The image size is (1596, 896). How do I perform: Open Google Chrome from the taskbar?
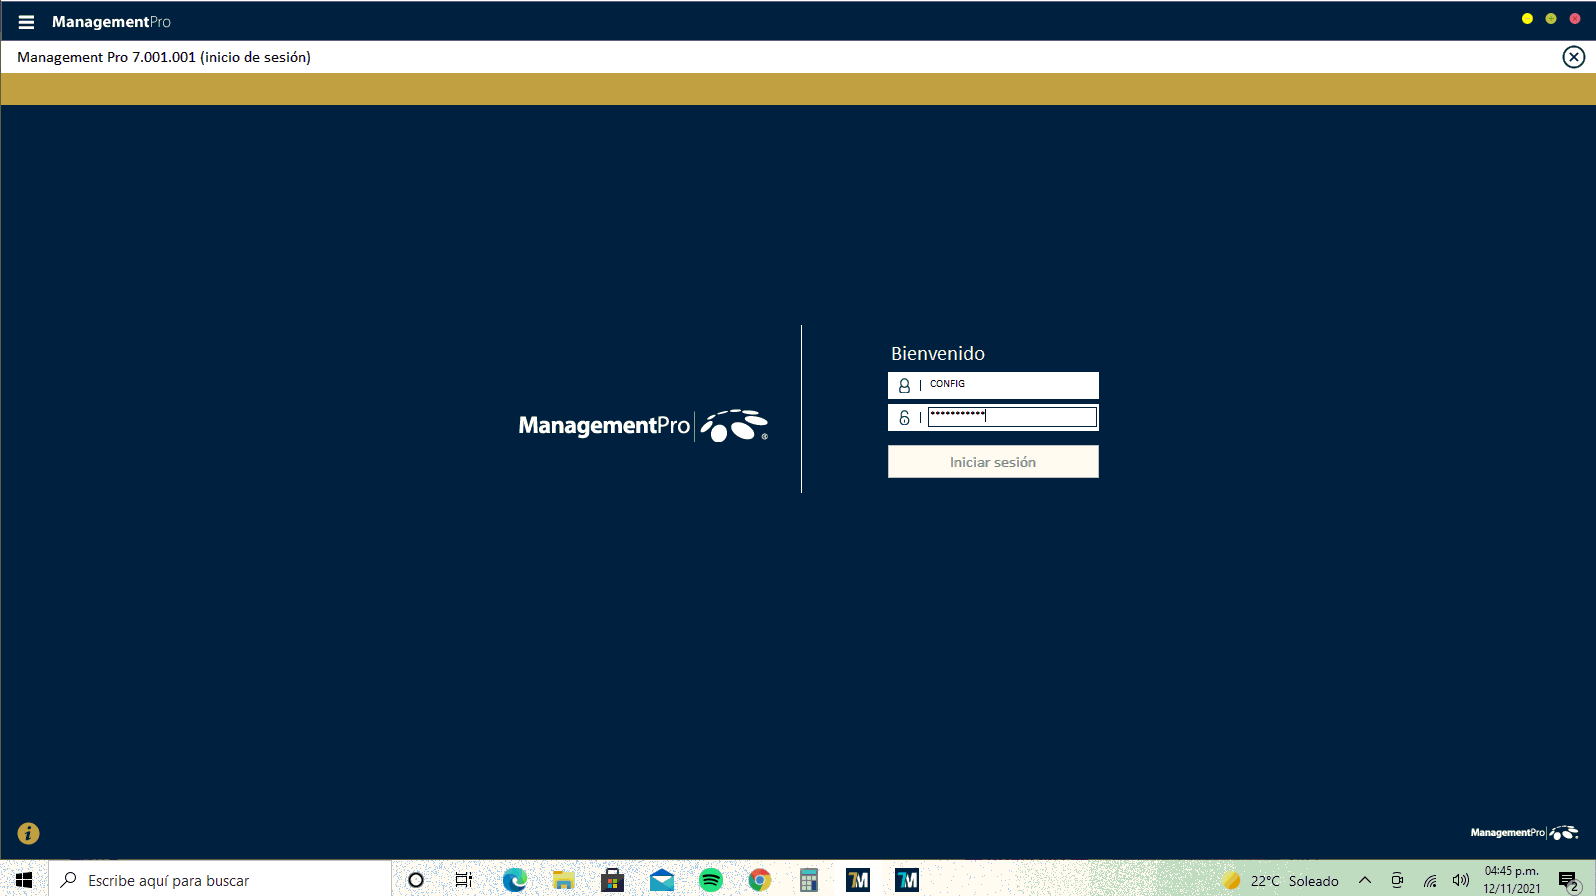760,880
